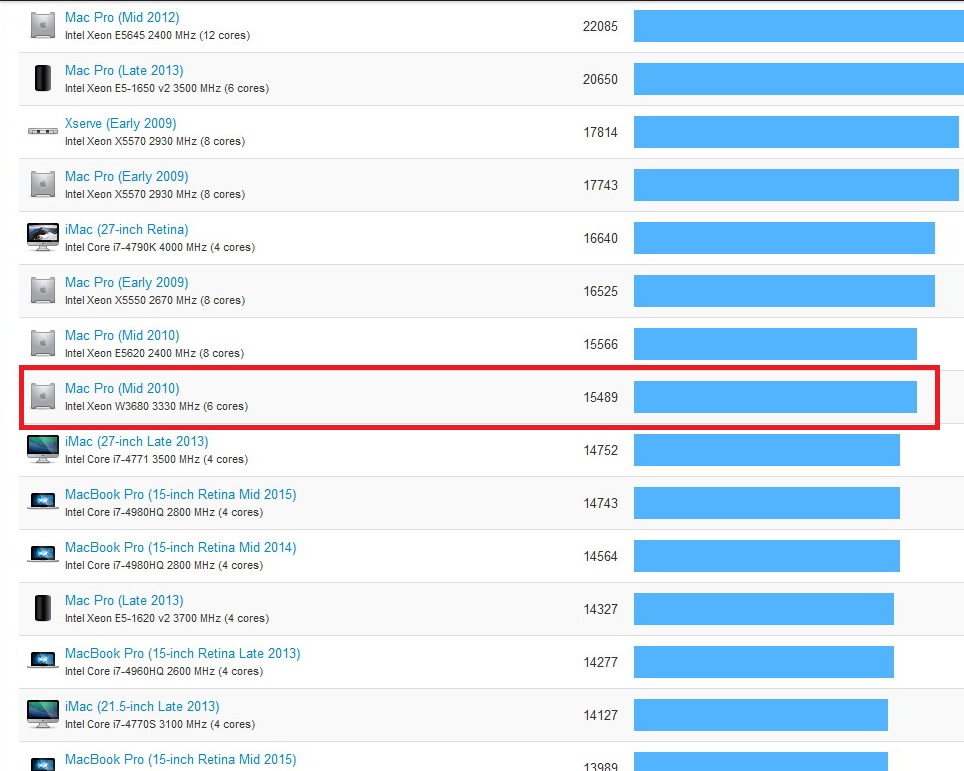Click the text Intel Xeon X5550 2670 MHz
964x771 pixels.
(x=131, y=300)
